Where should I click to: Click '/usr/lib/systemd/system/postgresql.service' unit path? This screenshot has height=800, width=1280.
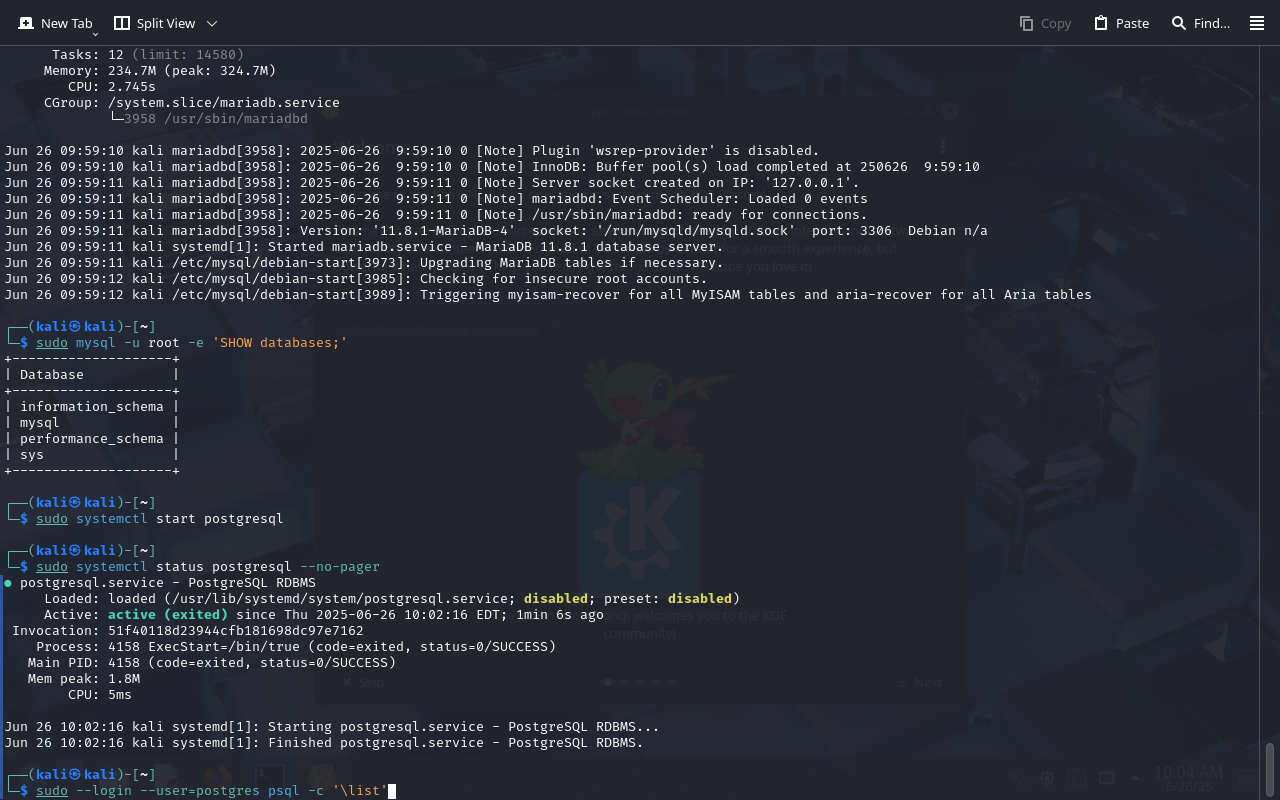[x=344, y=599]
